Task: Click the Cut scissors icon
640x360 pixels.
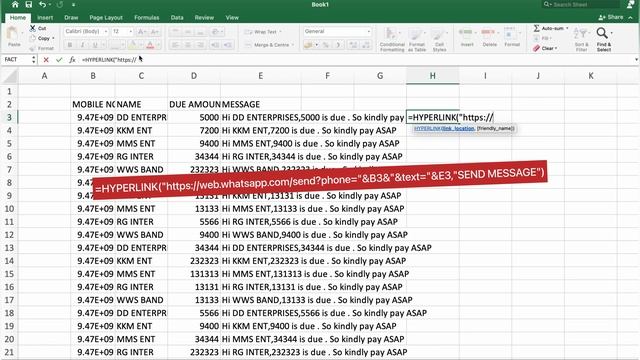Action: click(x=33, y=28)
